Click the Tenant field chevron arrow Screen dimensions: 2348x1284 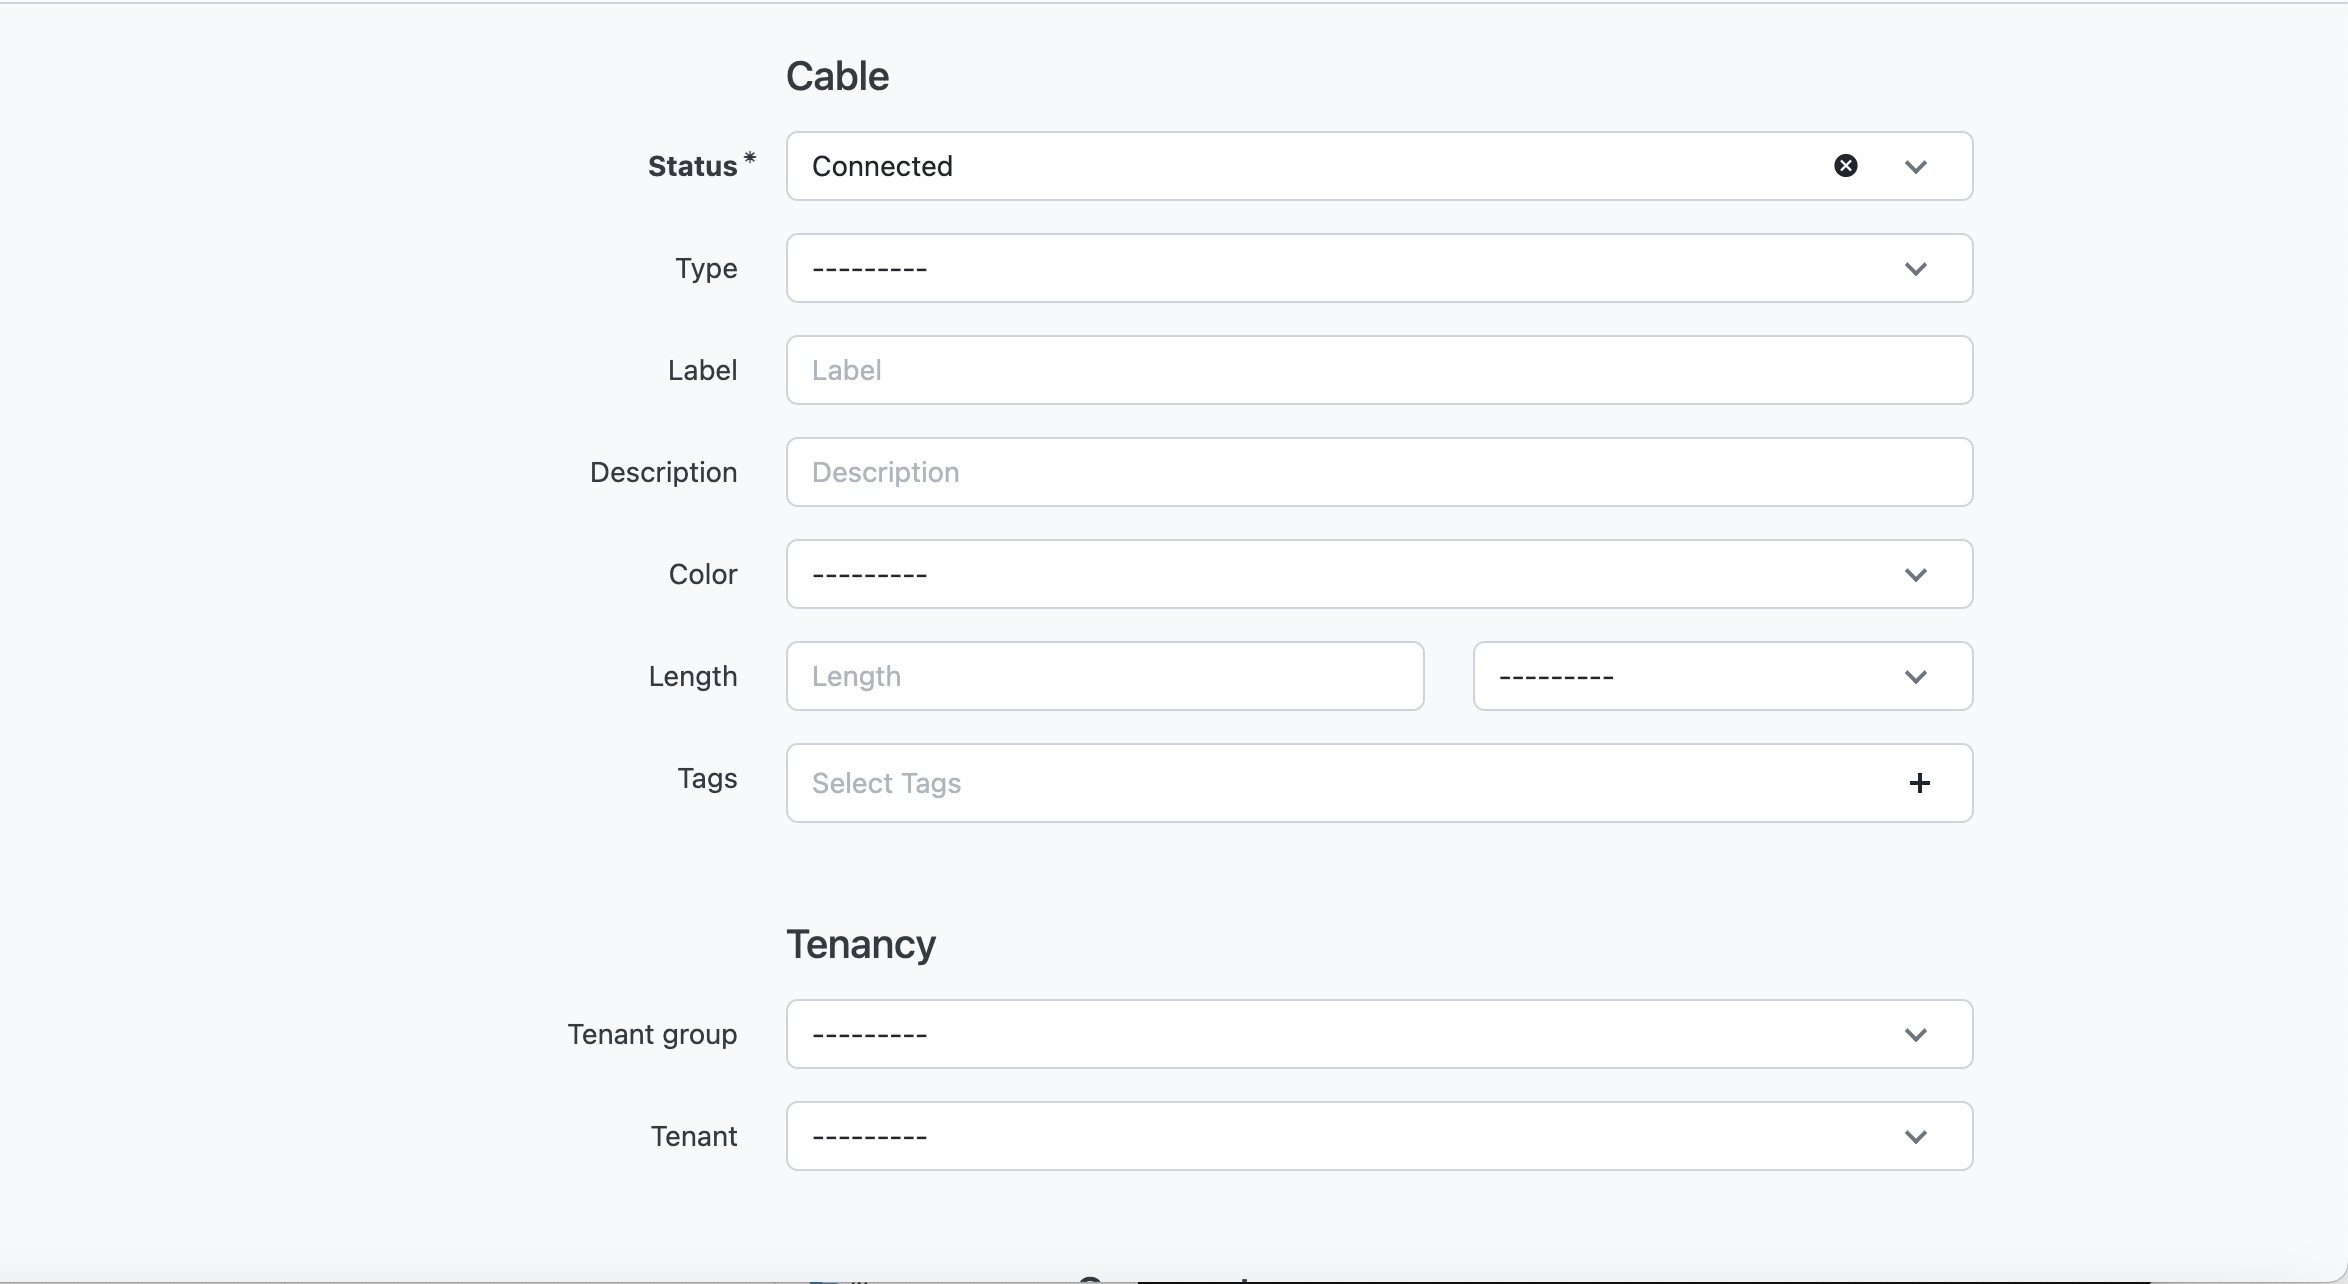point(1915,1137)
